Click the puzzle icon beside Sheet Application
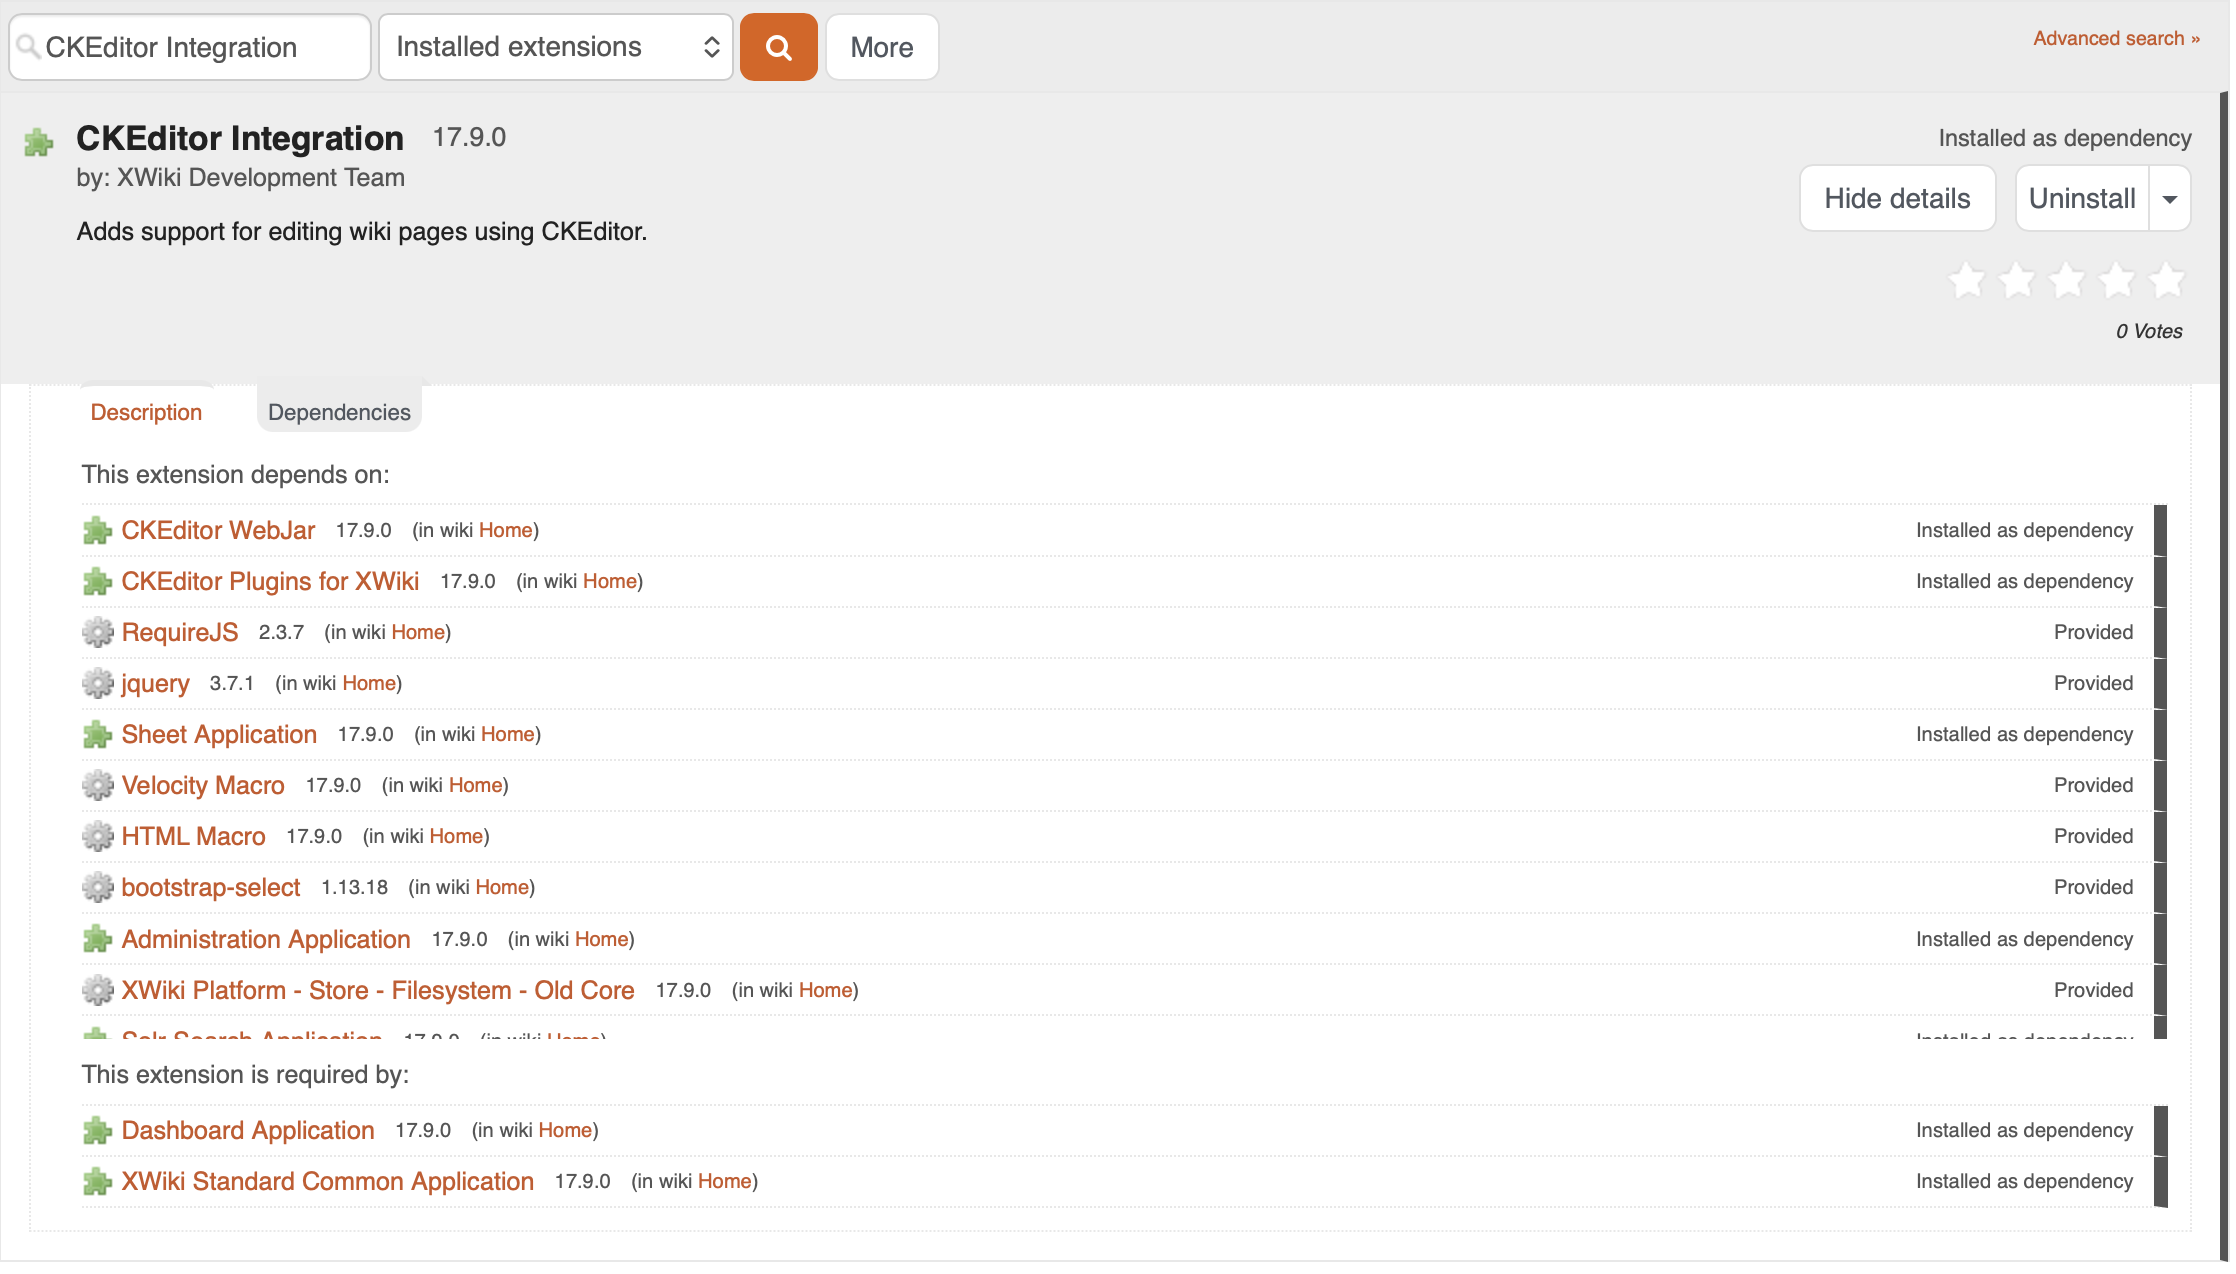The width and height of the screenshot is (2236, 1274). [97, 735]
